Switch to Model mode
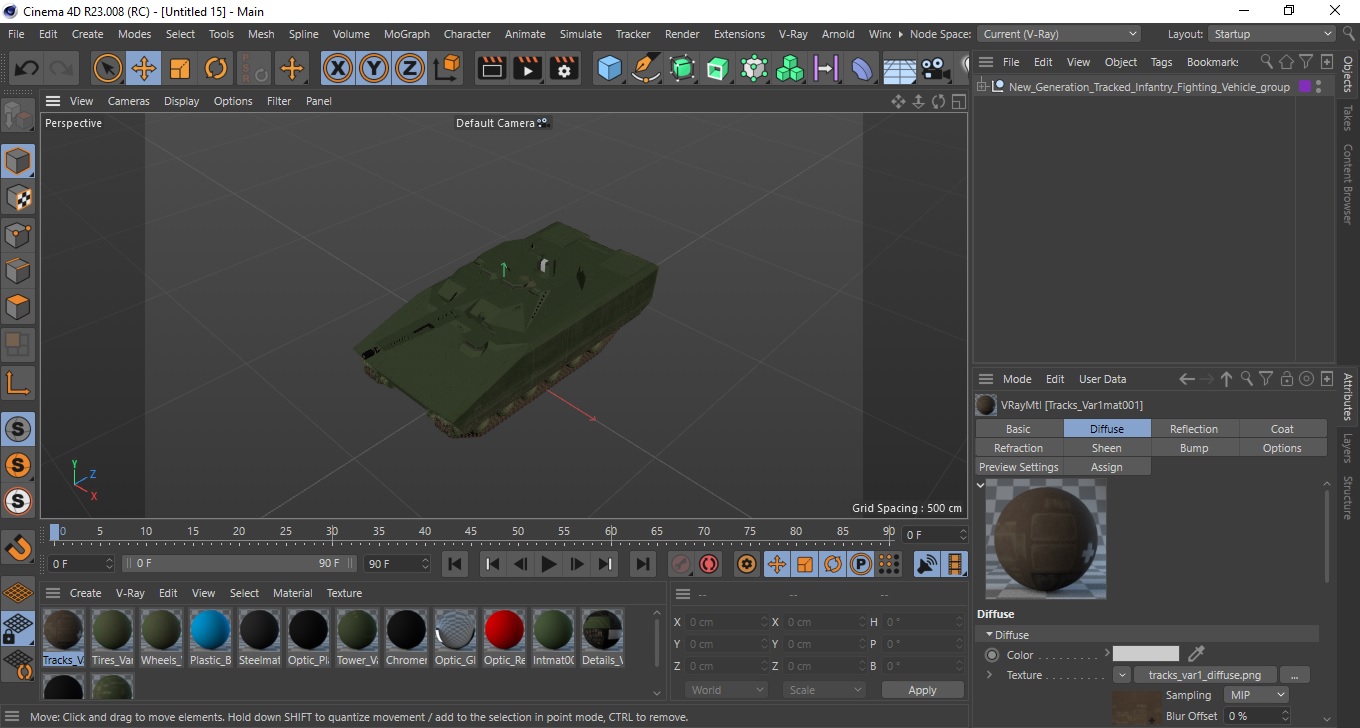Viewport: 1360px width, 728px height. point(18,161)
